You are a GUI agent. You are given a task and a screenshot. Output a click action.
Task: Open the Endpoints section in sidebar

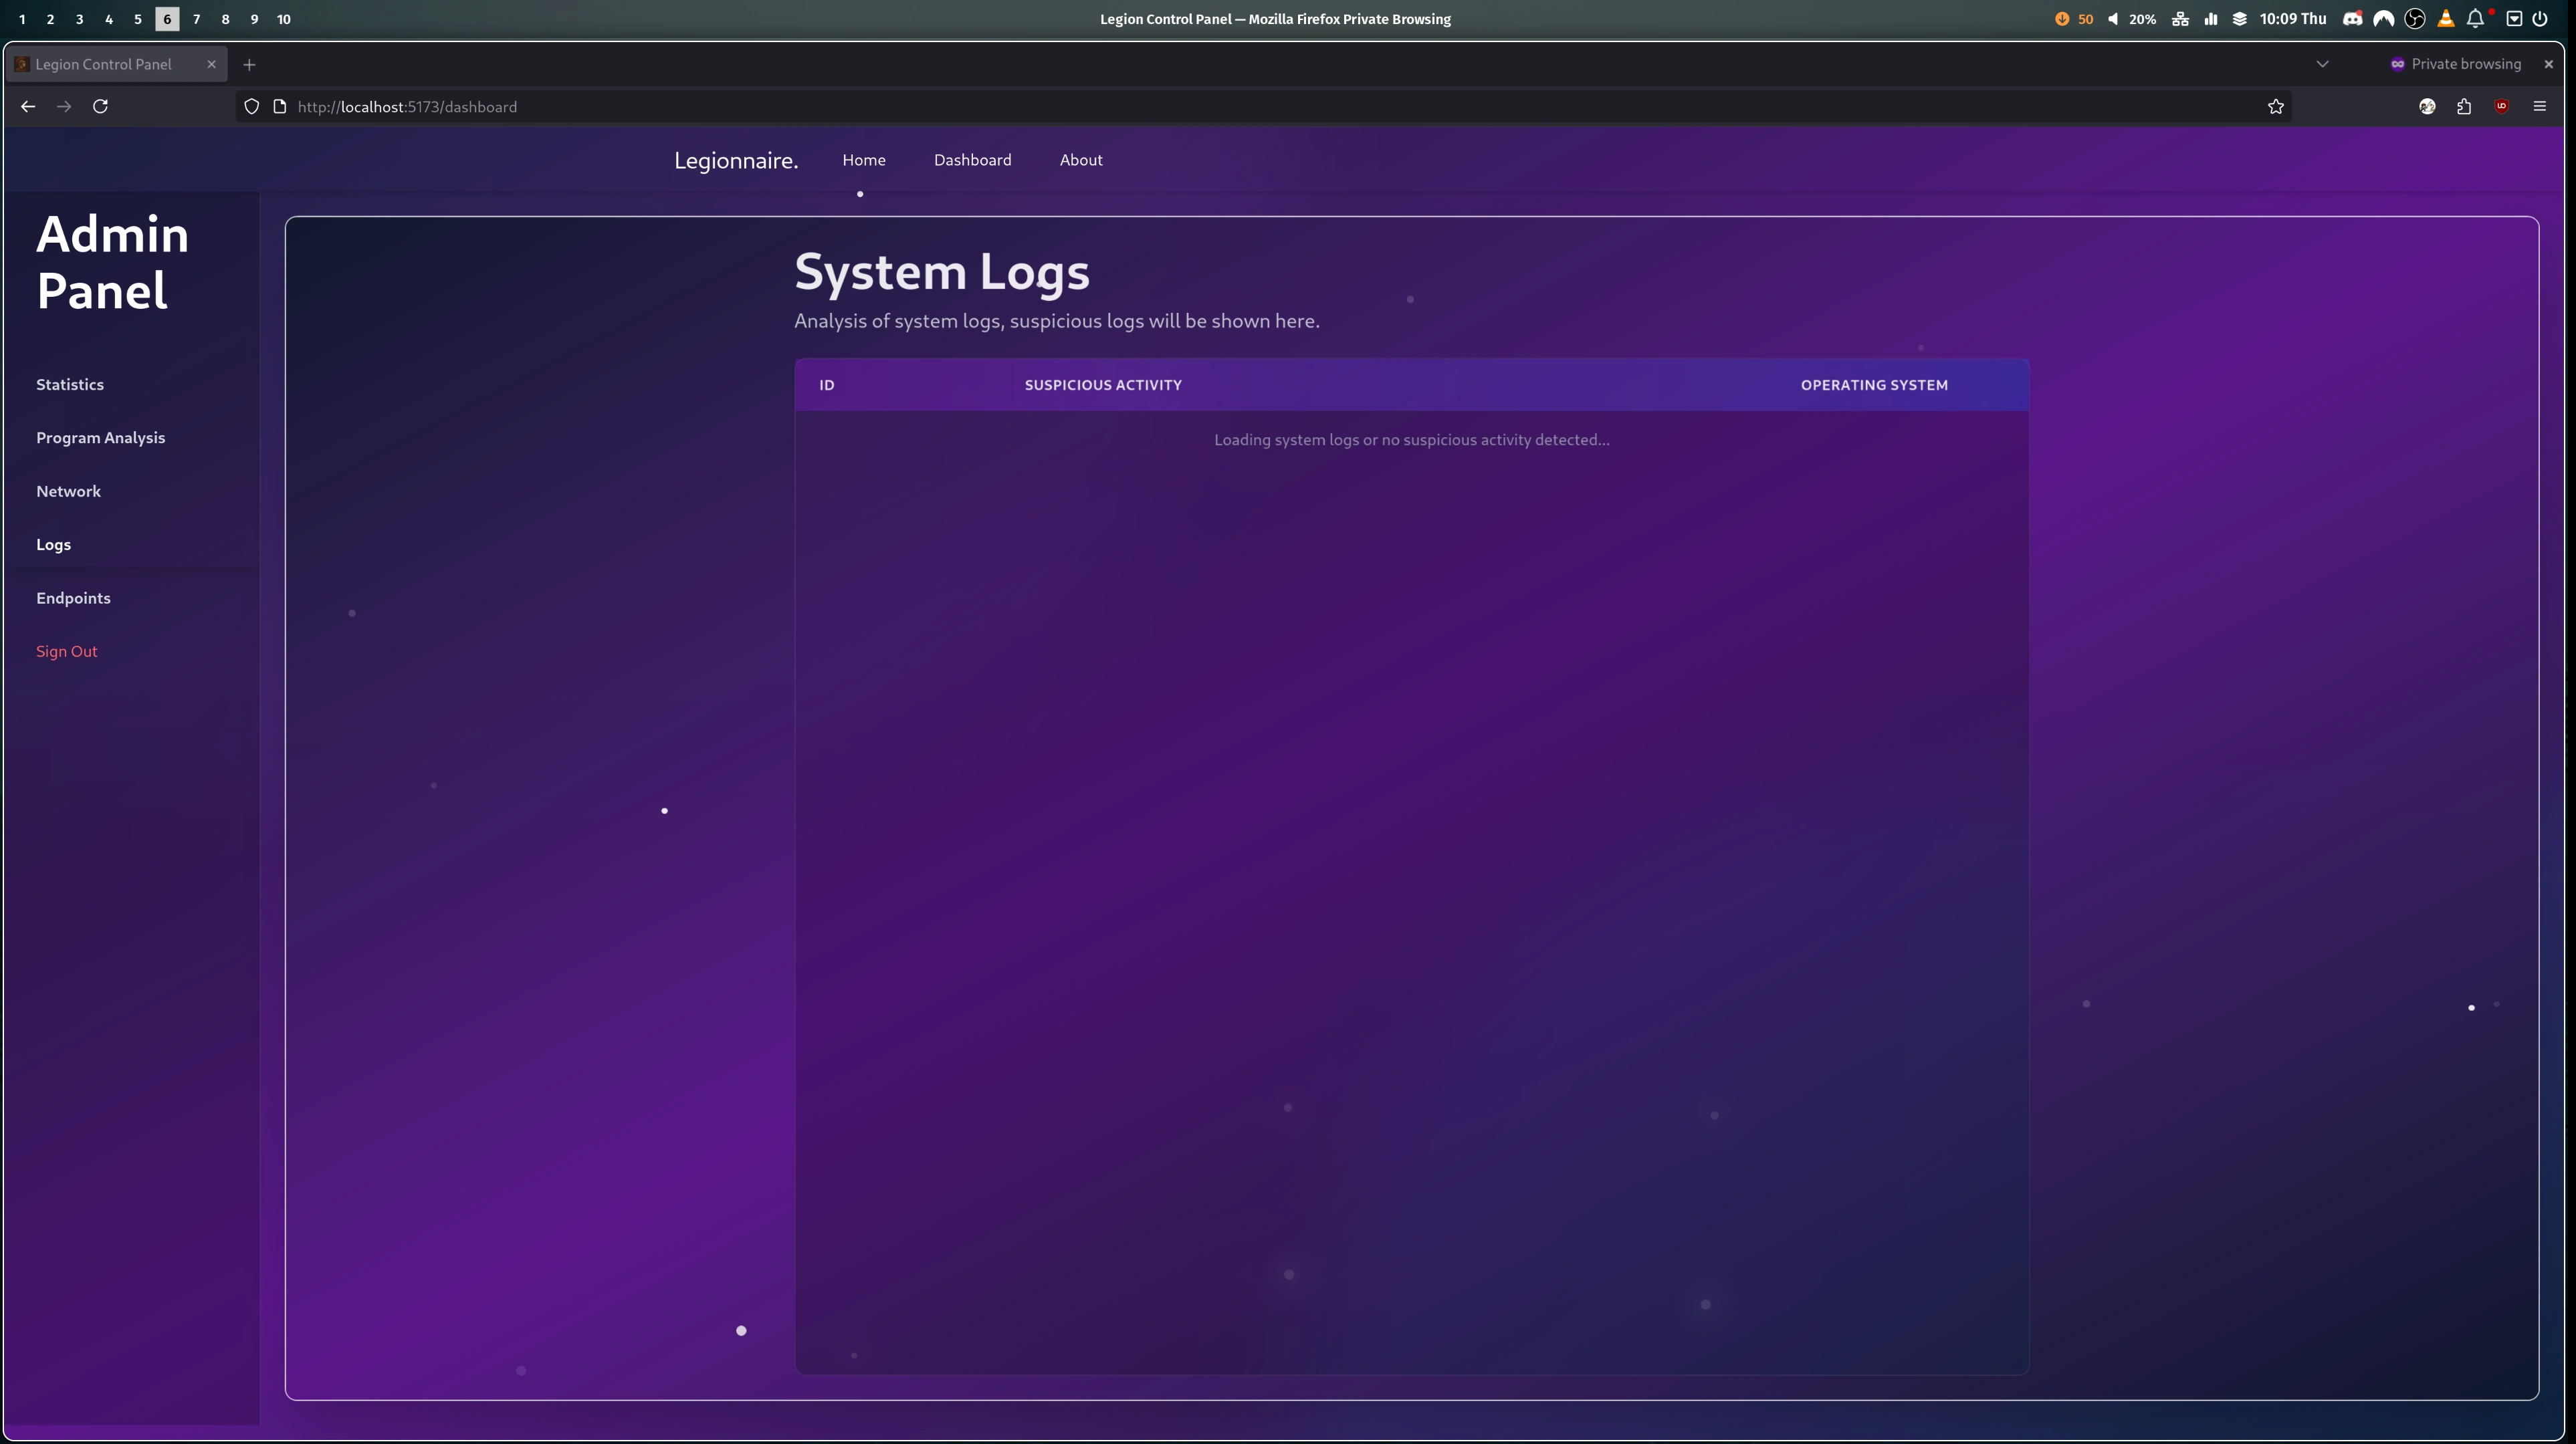coord(73,597)
